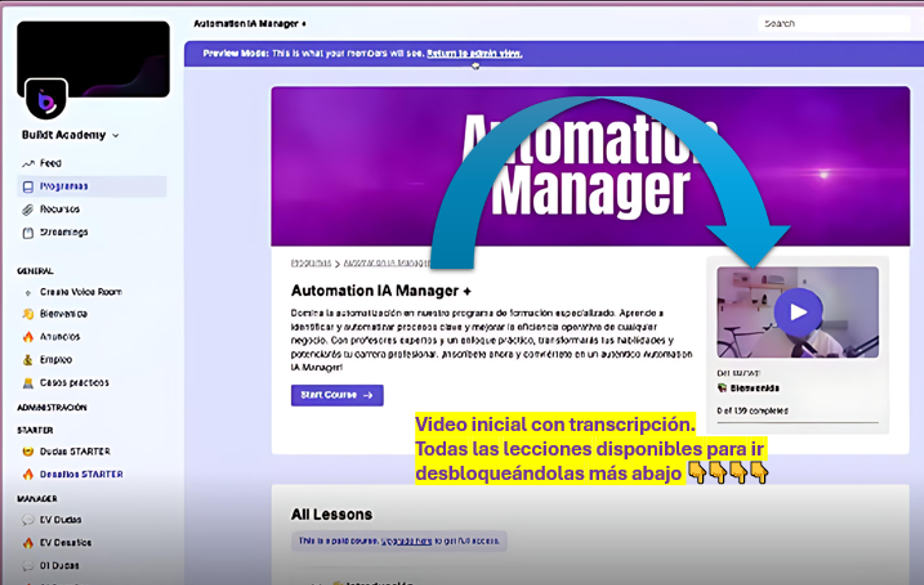Open Empleo via its briefcase icon
The height and width of the screenshot is (585, 924).
27,361
